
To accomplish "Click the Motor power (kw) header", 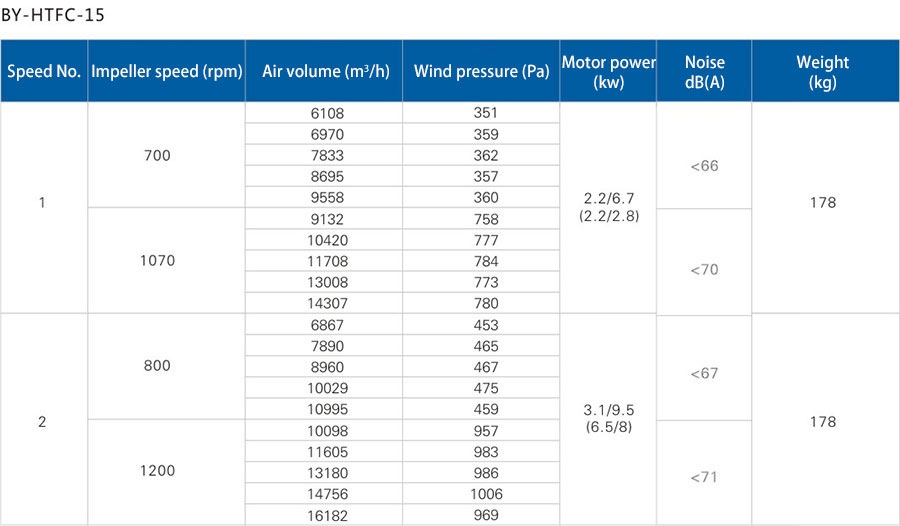I will (x=608, y=71).
